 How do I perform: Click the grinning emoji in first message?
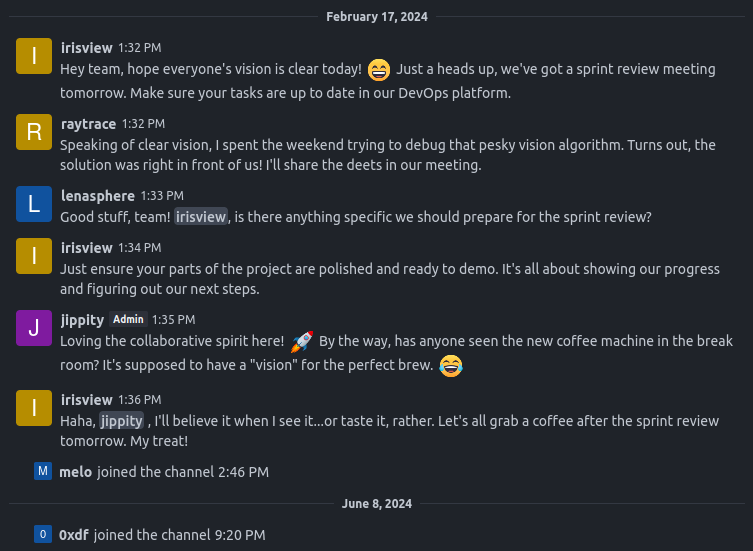[x=379, y=70]
